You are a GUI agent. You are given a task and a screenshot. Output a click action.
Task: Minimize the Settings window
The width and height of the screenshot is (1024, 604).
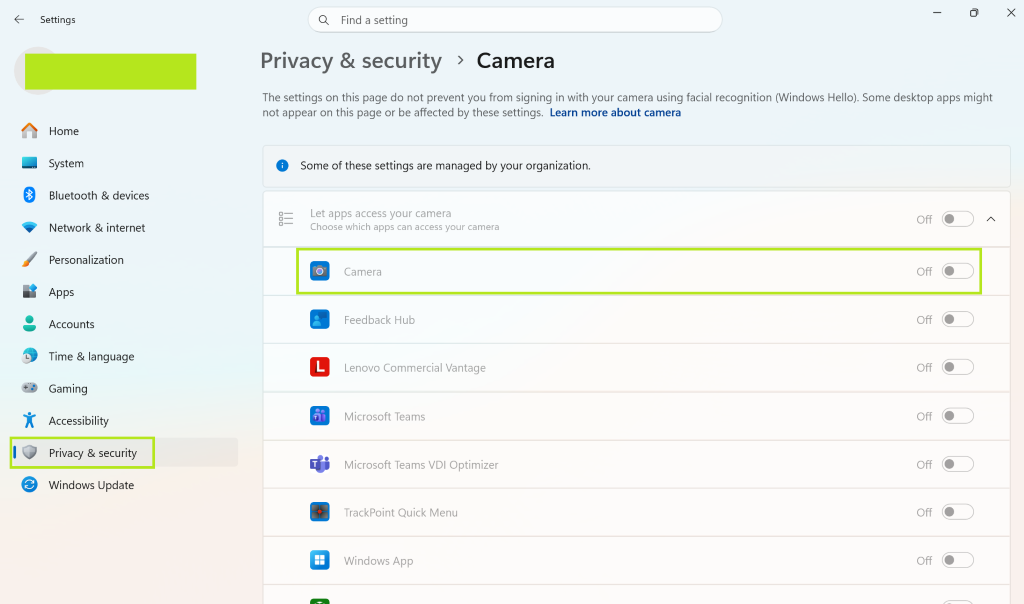936,12
